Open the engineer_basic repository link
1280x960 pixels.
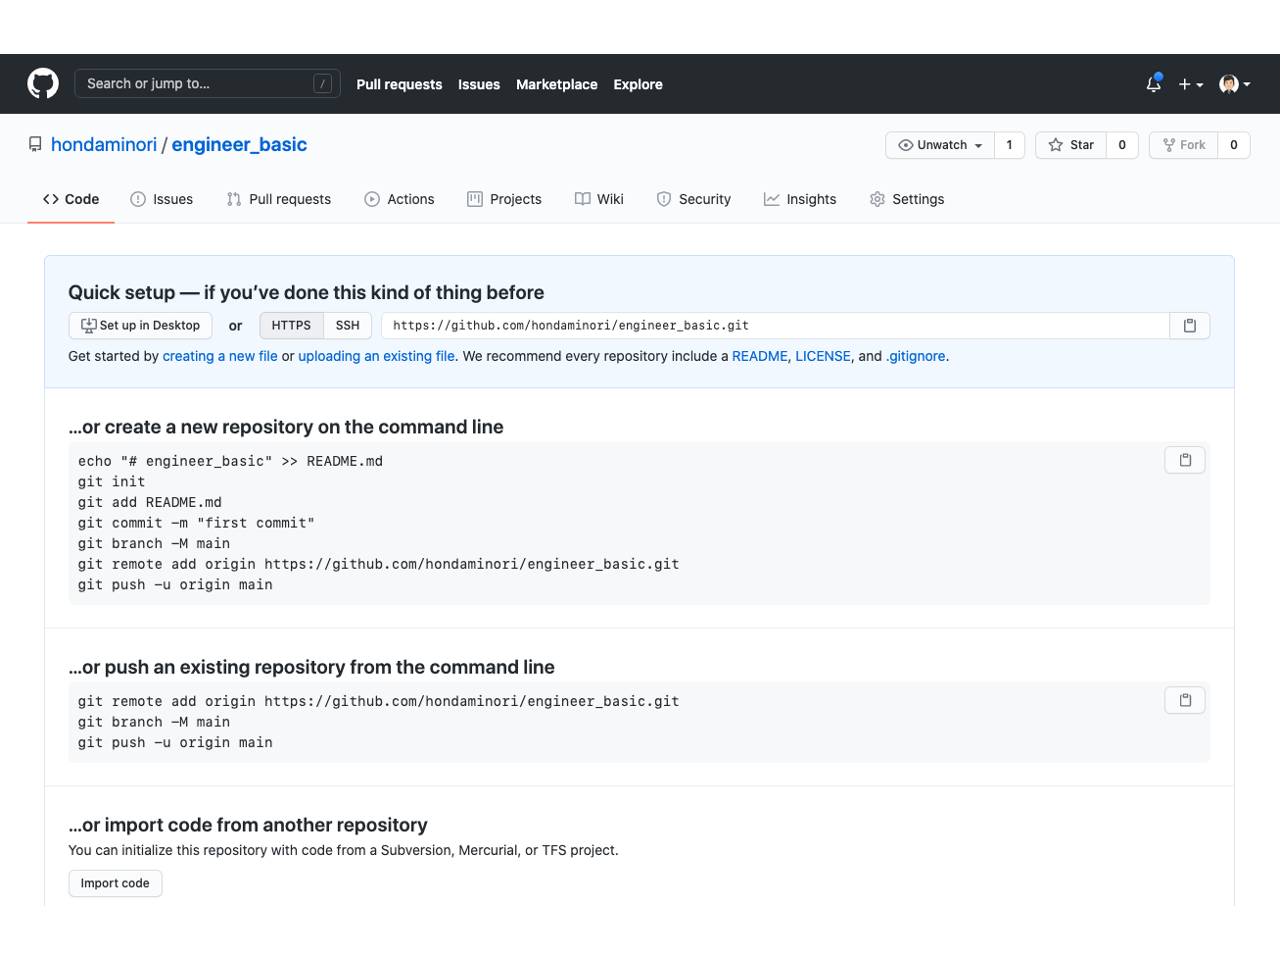239,145
